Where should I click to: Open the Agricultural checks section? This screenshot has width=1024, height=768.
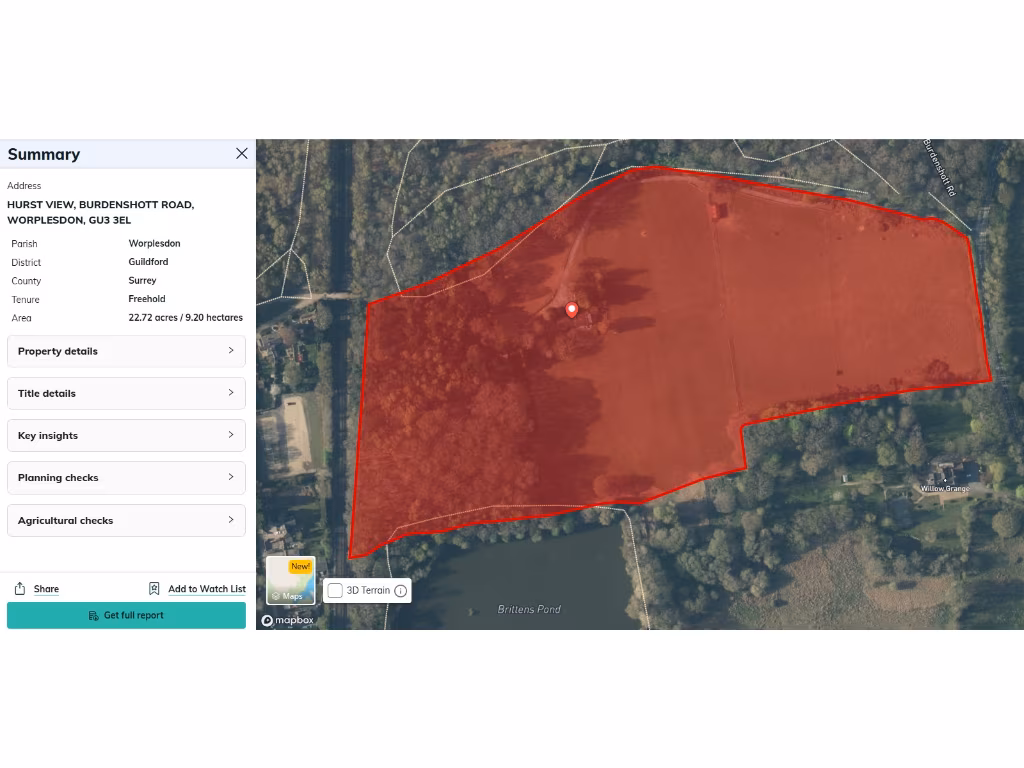(x=126, y=520)
